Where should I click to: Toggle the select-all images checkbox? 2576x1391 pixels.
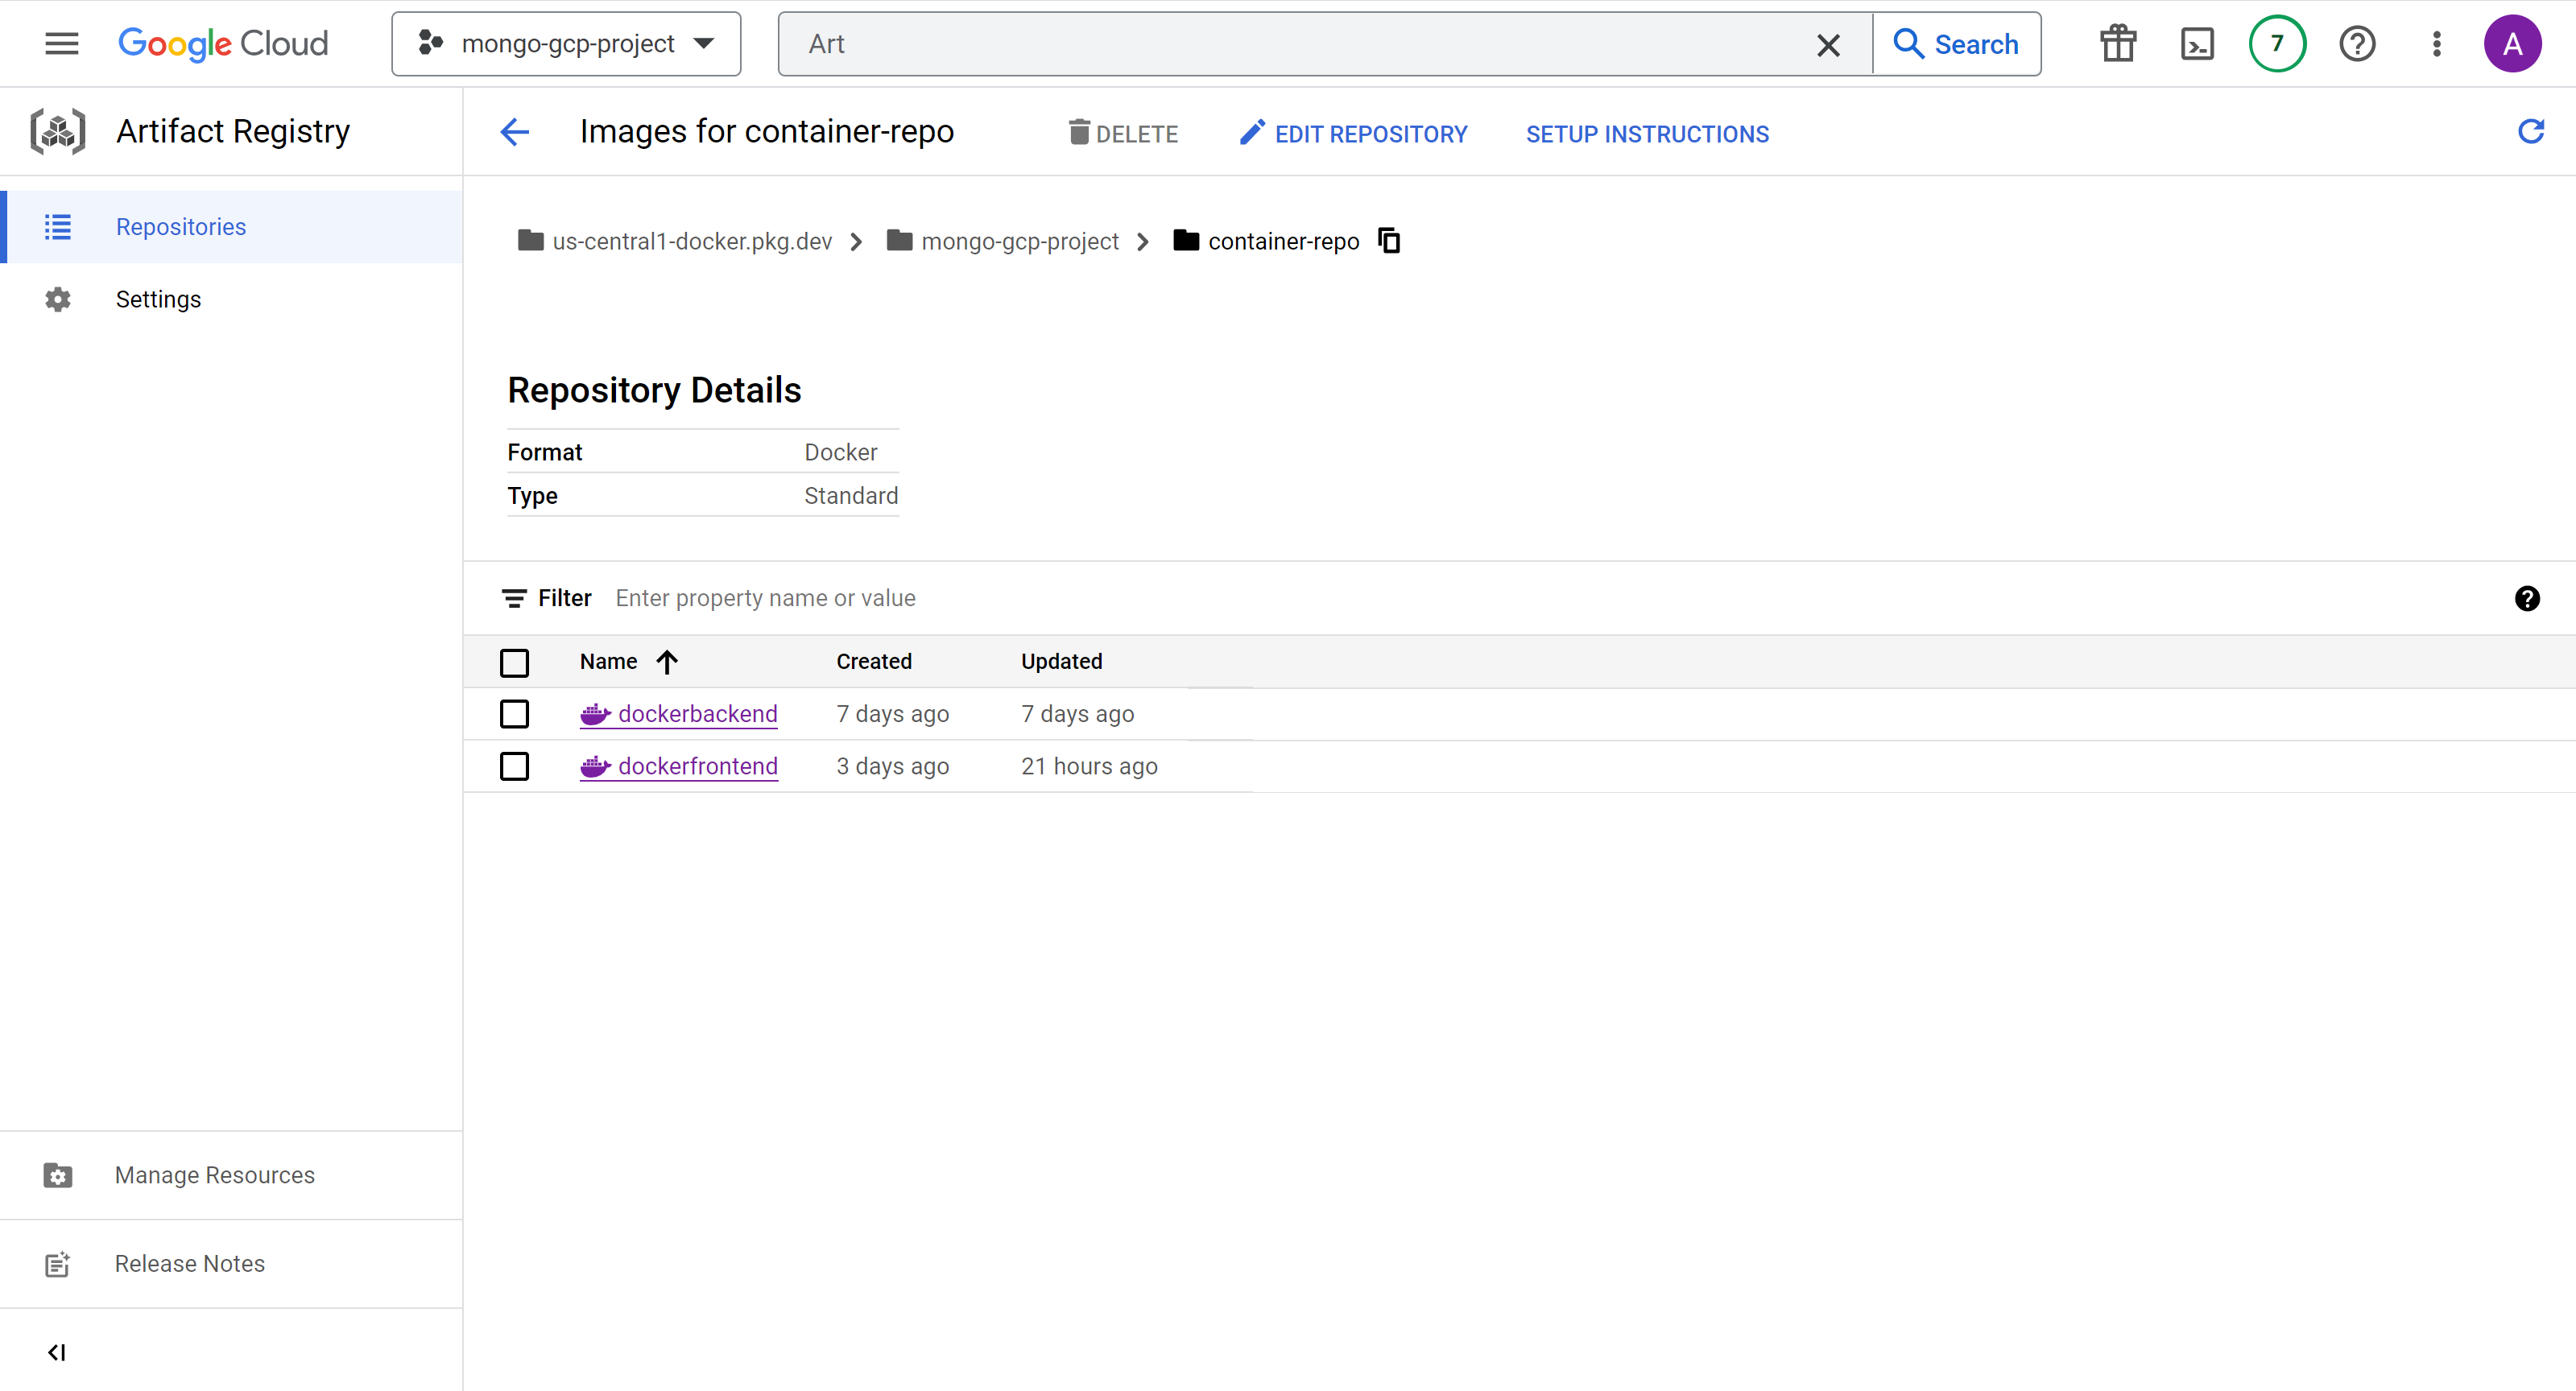[514, 662]
